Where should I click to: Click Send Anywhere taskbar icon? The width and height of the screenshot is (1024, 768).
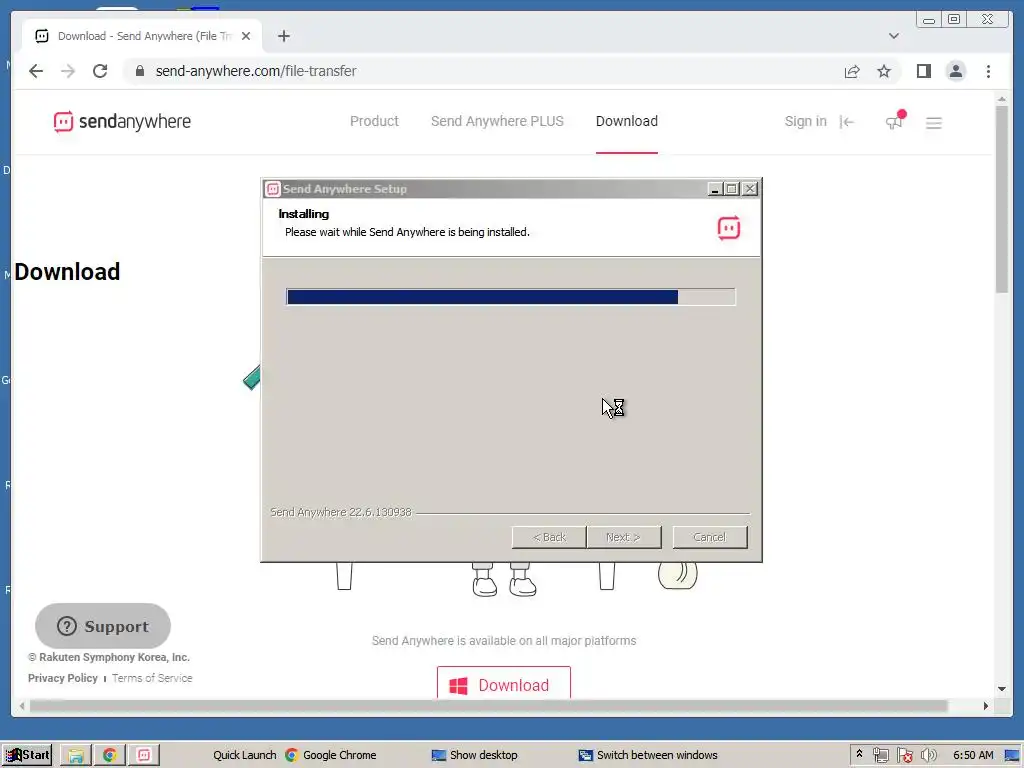click(144, 756)
